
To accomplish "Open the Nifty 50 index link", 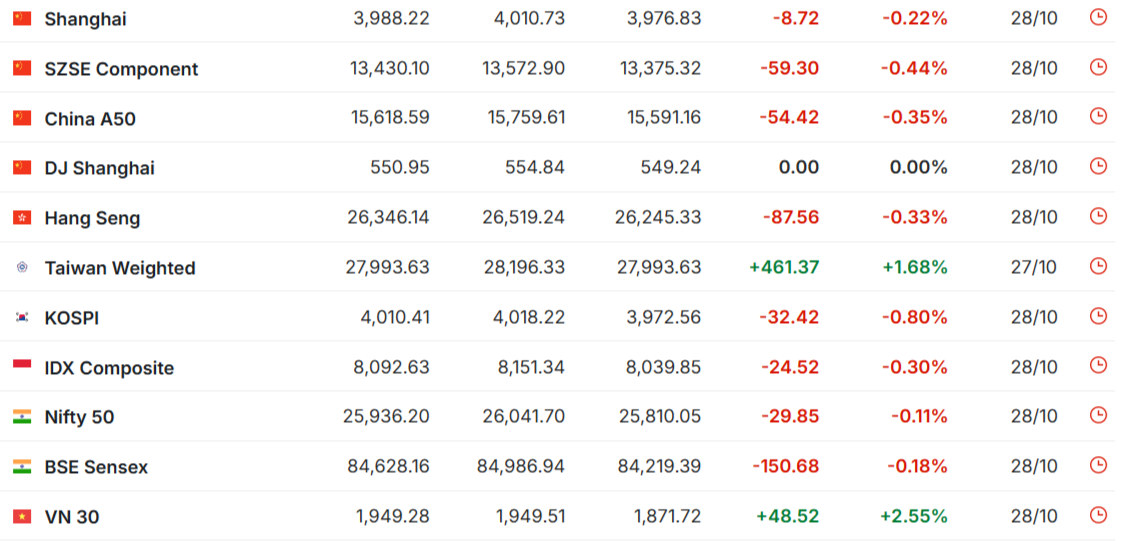I will [x=79, y=417].
